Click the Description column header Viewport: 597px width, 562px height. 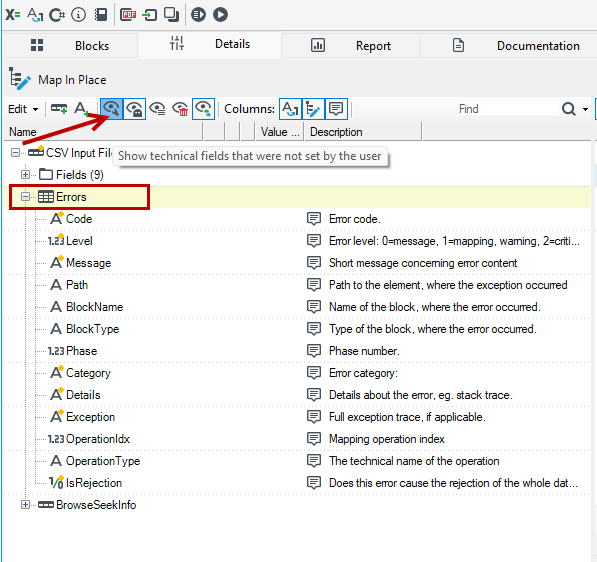(x=363, y=132)
